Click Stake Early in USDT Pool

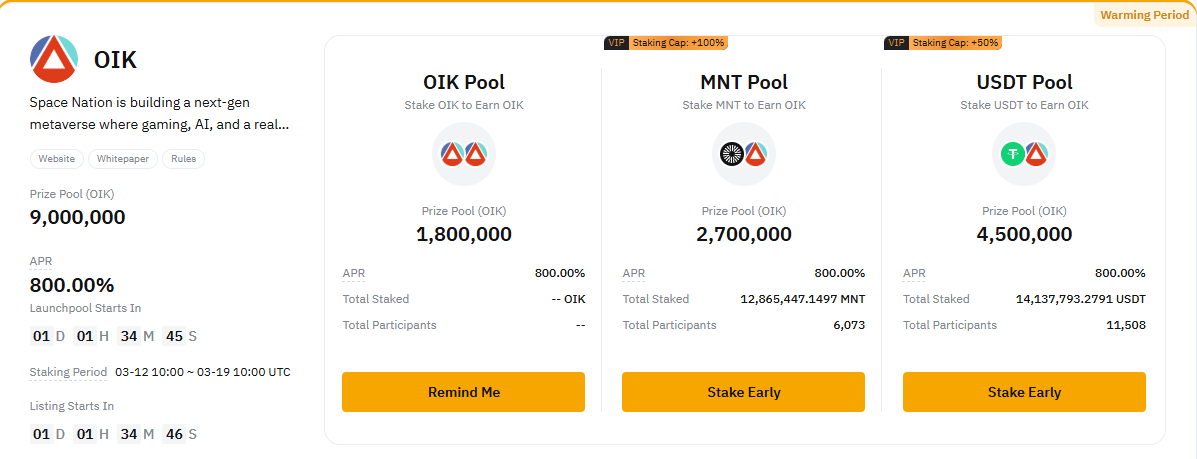[x=1024, y=392]
